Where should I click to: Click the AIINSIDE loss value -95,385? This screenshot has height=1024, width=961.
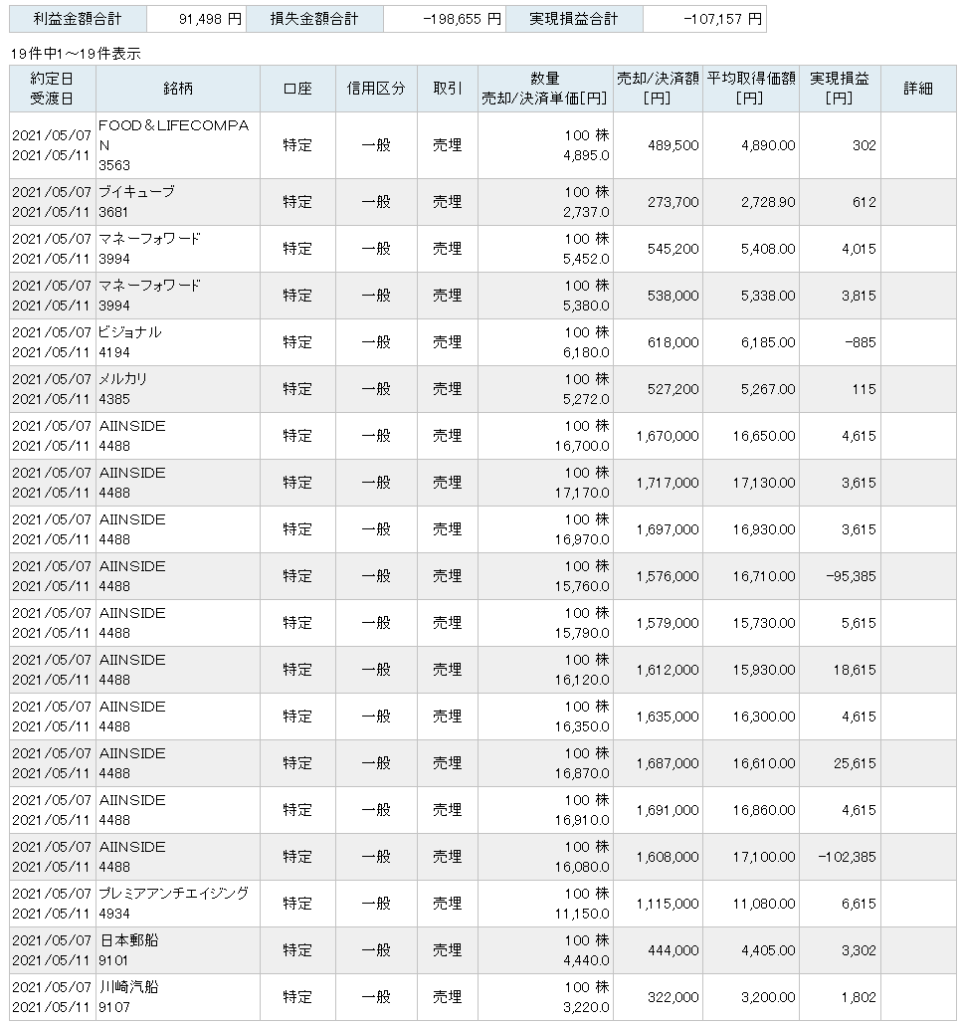tap(851, 577)
